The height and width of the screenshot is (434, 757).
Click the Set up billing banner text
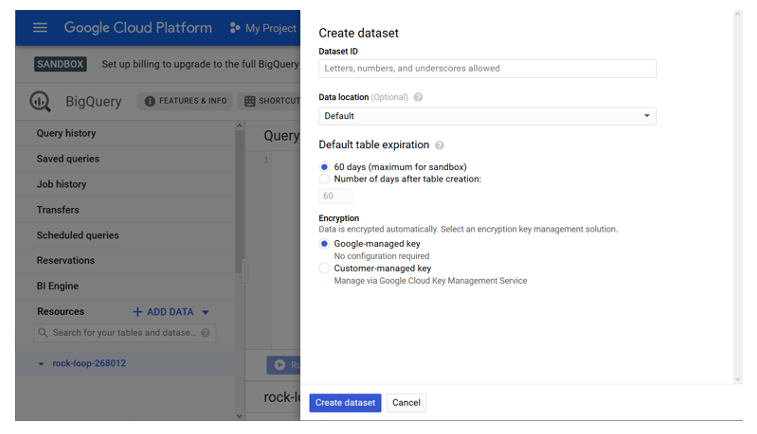pos(200,64)
